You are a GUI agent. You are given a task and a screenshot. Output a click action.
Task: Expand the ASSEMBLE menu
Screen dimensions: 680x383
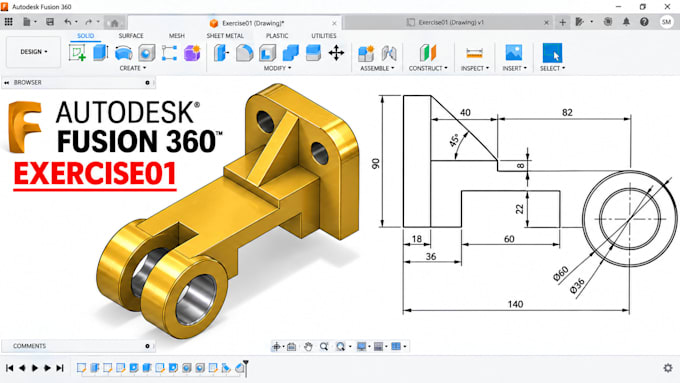tap(377, 68)
